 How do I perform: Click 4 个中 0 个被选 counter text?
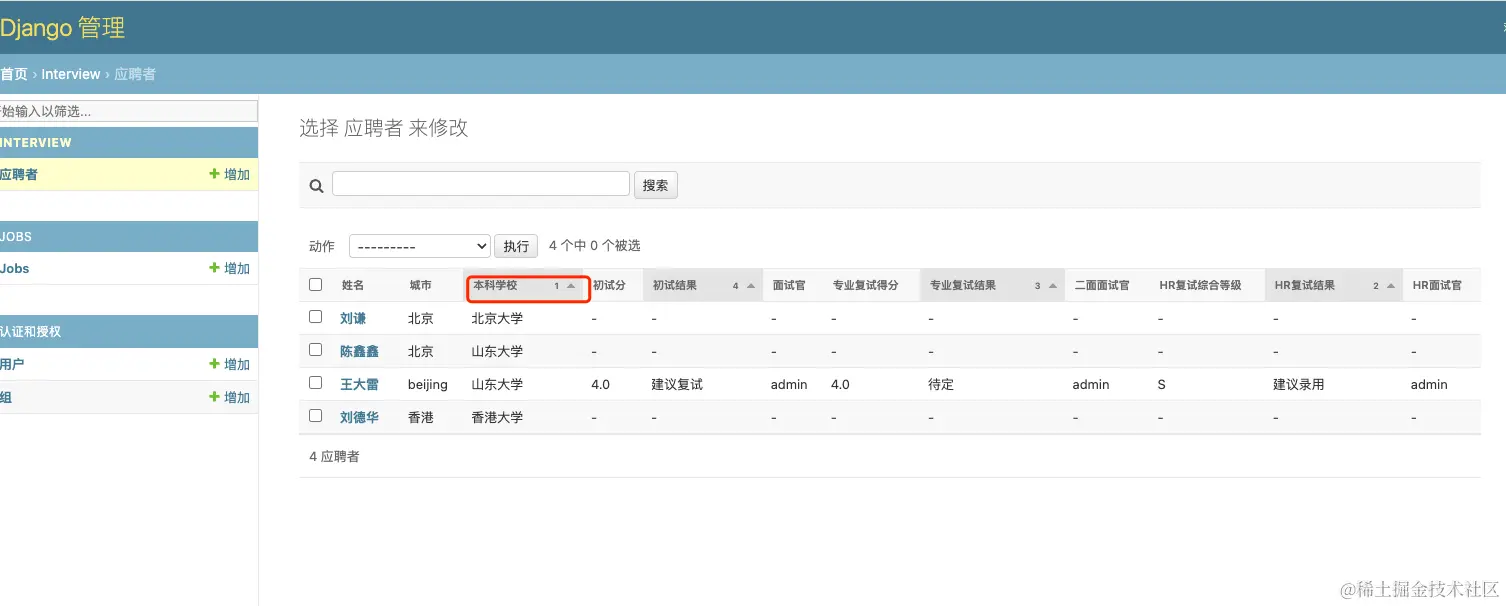click(x=595, y=245)
